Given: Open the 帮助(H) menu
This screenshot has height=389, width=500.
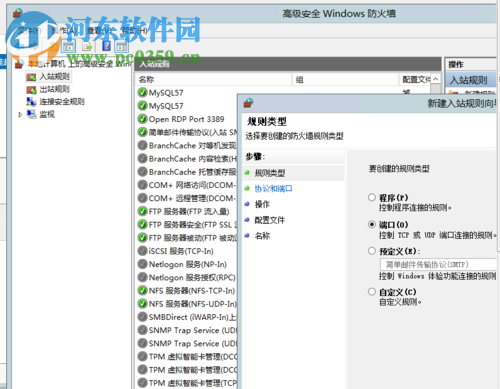Looking at the screenshot, I should [x=135, y=31].
